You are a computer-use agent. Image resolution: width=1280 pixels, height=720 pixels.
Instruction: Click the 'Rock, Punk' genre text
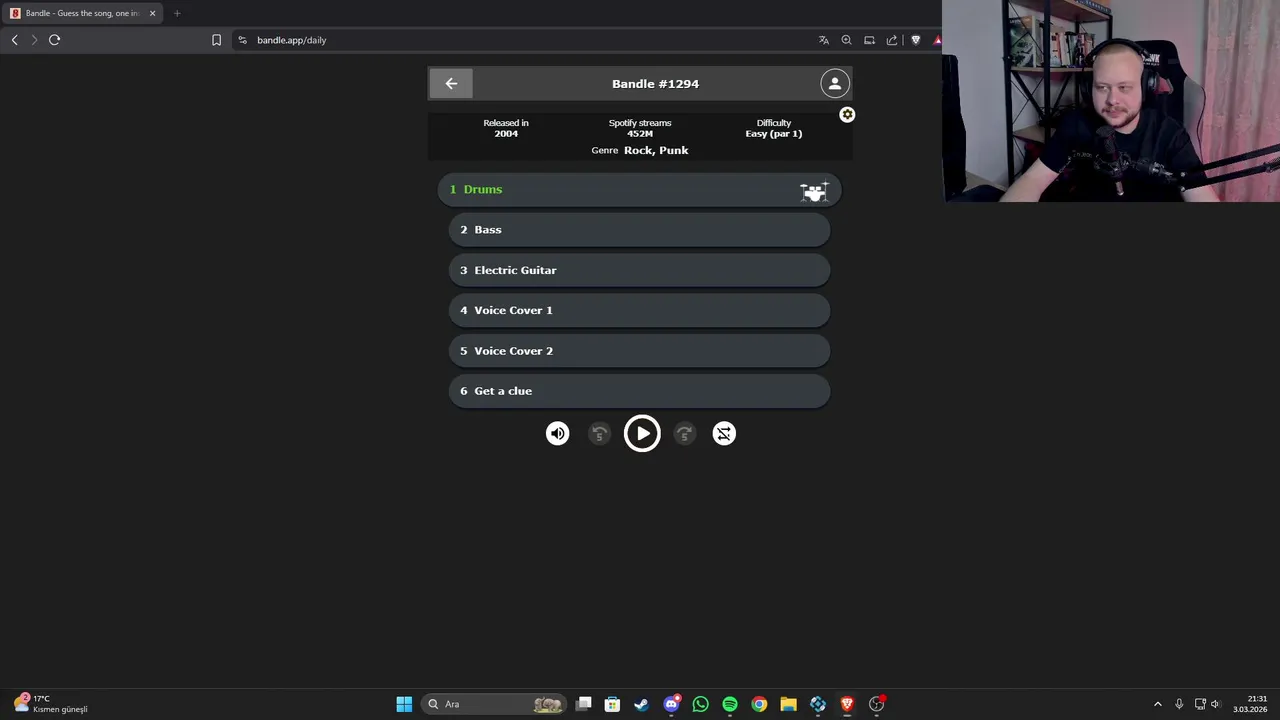(656, 150)
